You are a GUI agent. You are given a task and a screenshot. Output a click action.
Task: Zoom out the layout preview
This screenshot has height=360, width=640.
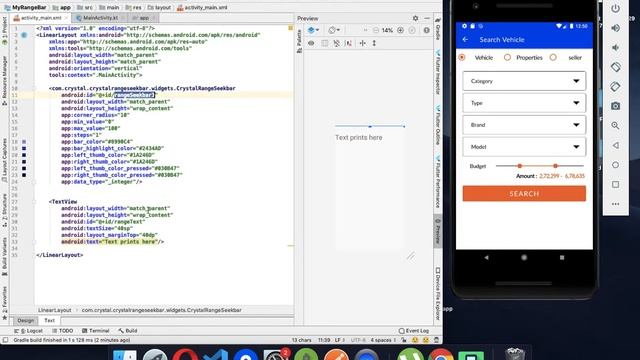click(x=376, y=30)
